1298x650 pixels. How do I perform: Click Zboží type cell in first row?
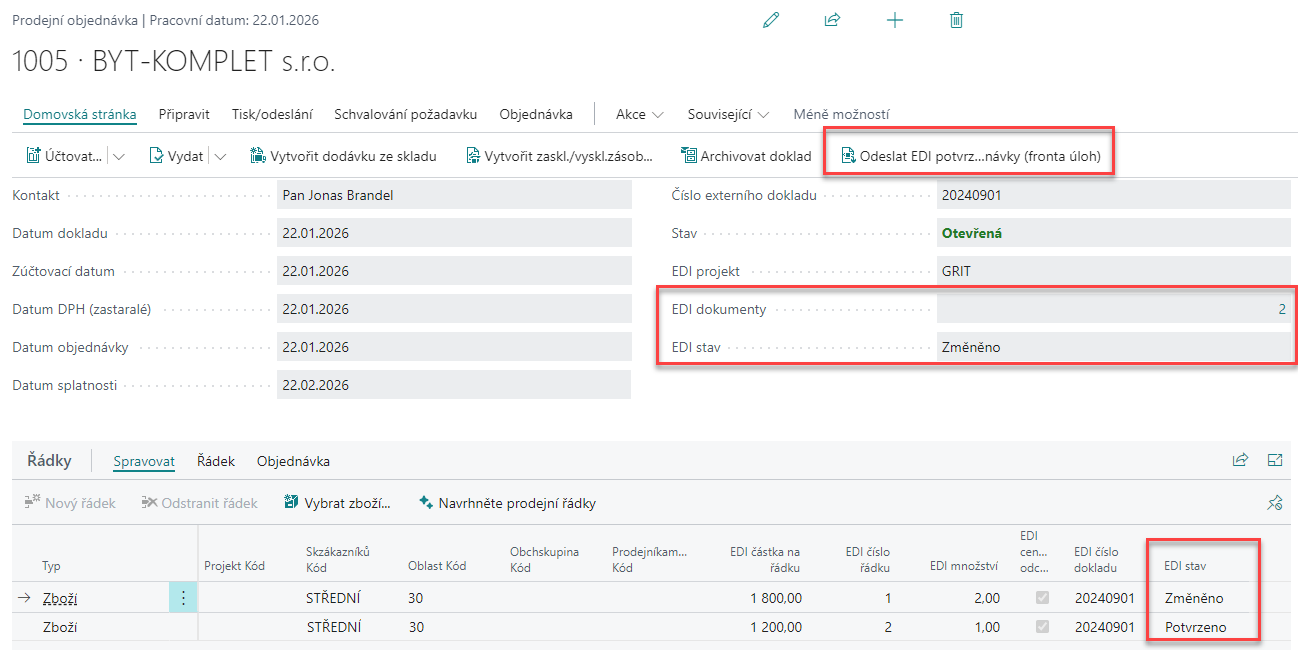(60, 598)
